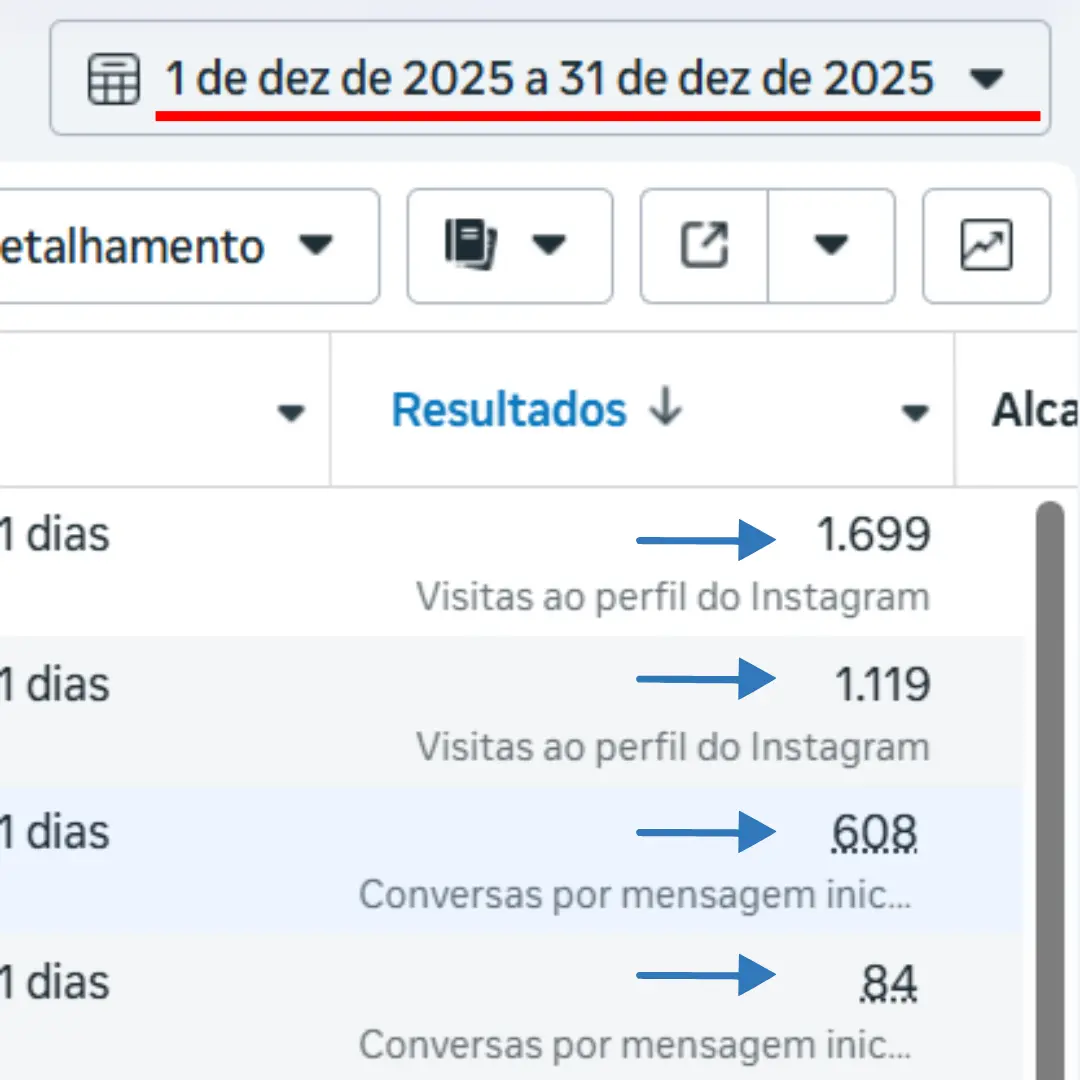Click the Alcance column header
This screenshot has width=1080, height=1080.
click(1034, 410)
